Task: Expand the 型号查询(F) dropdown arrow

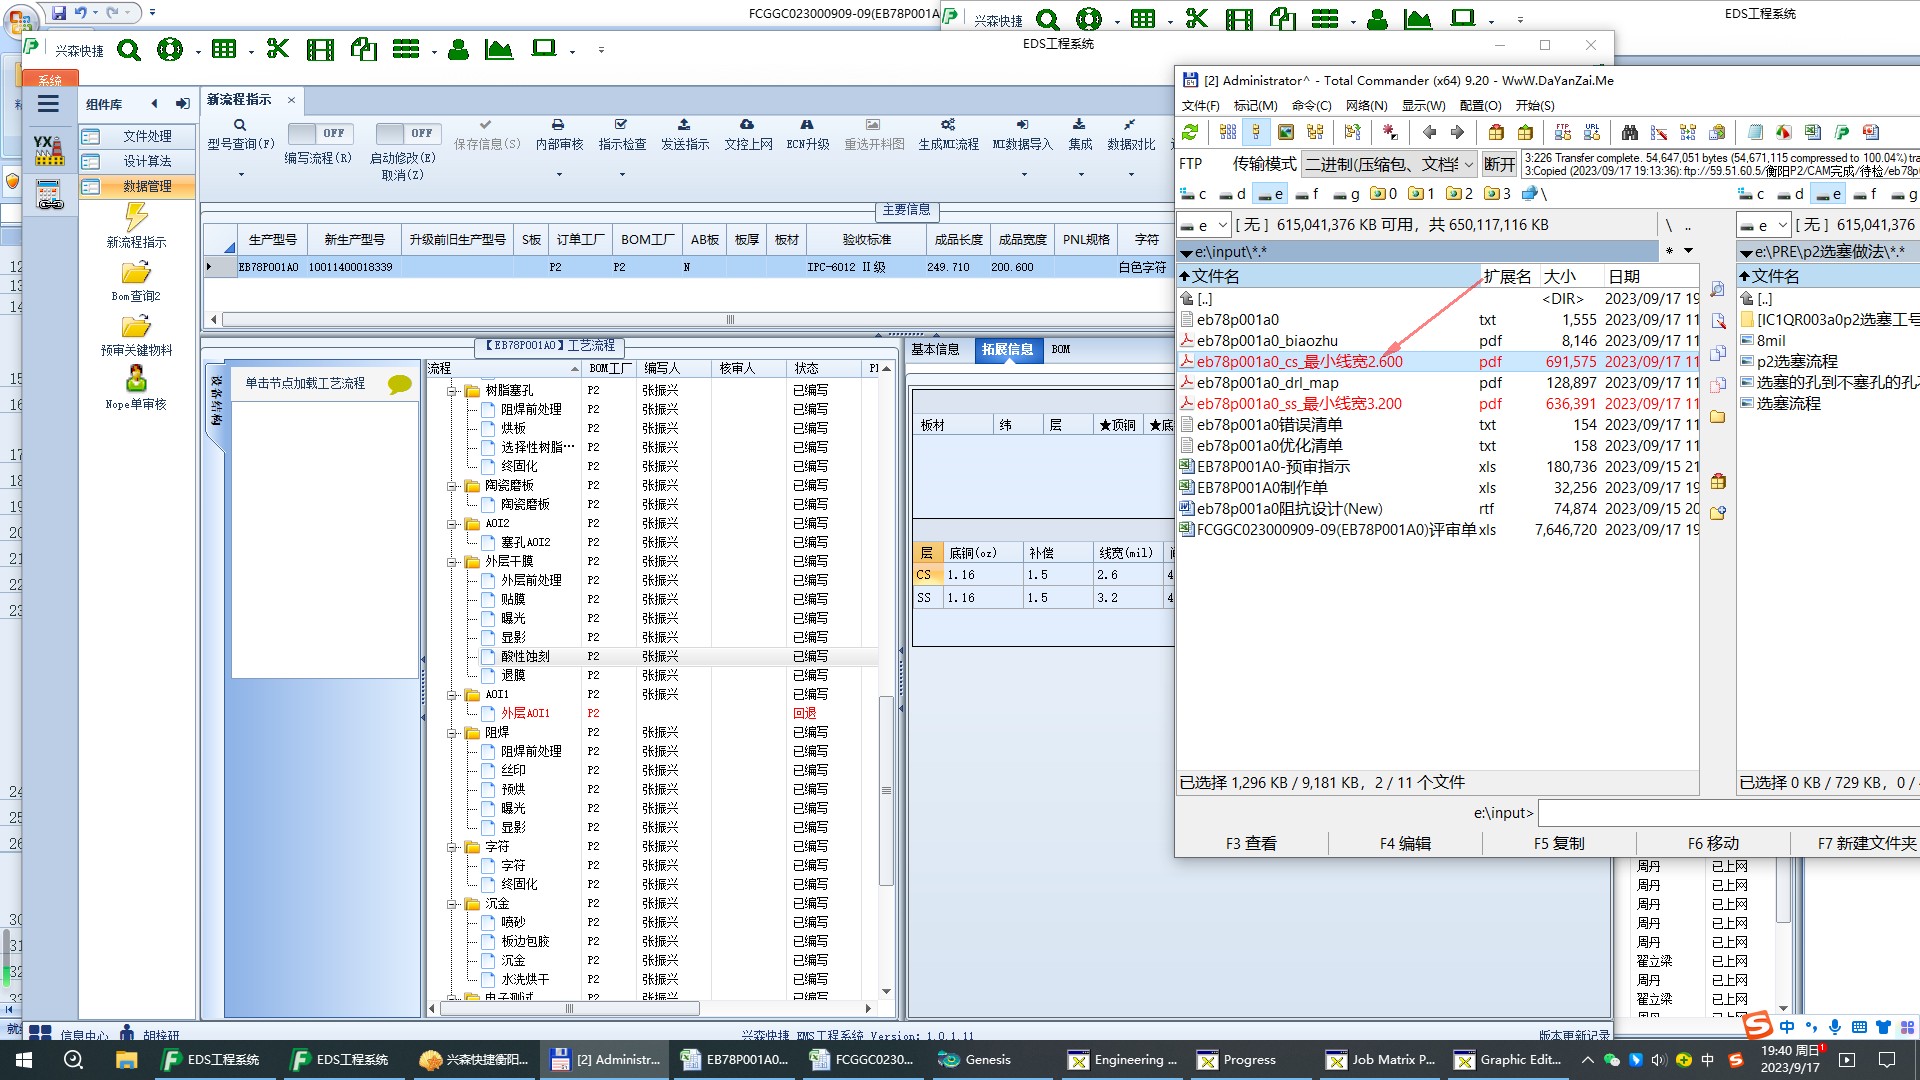Action: (240, 175)
